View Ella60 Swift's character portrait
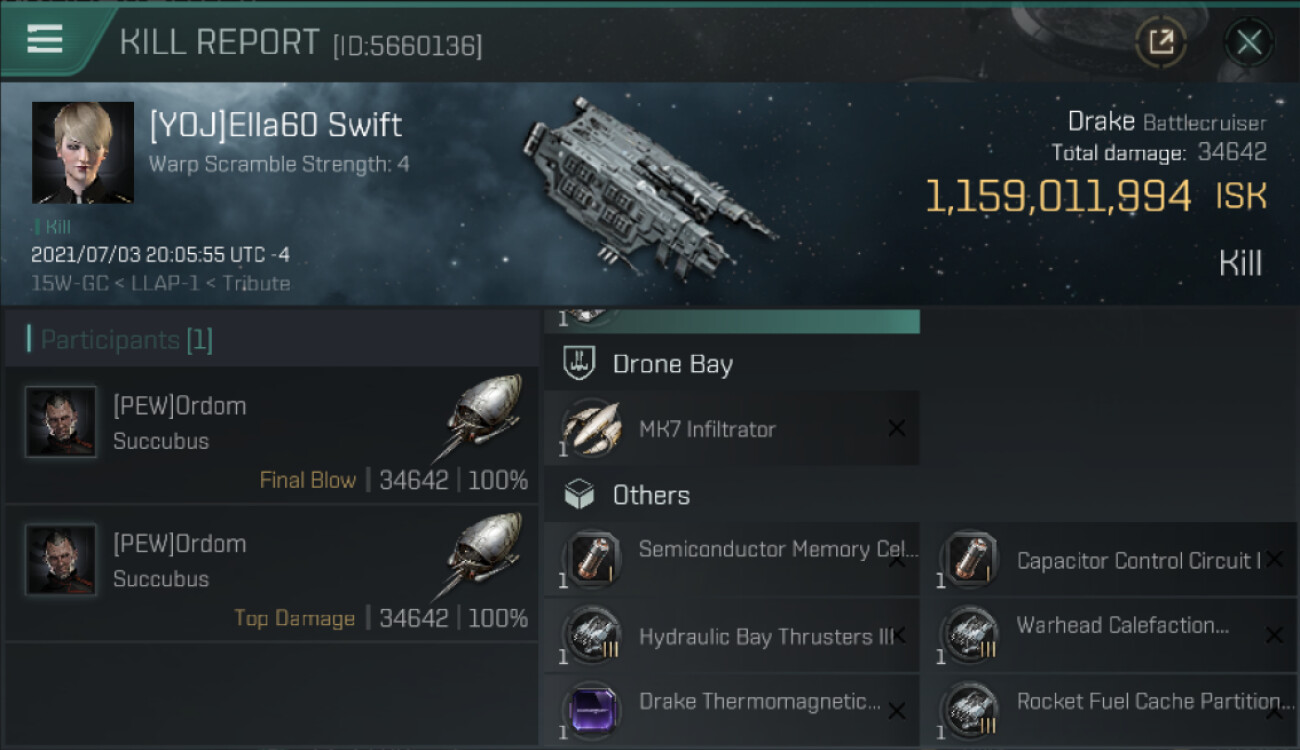This screenshot has height=750, width=1300. (83, 152)
